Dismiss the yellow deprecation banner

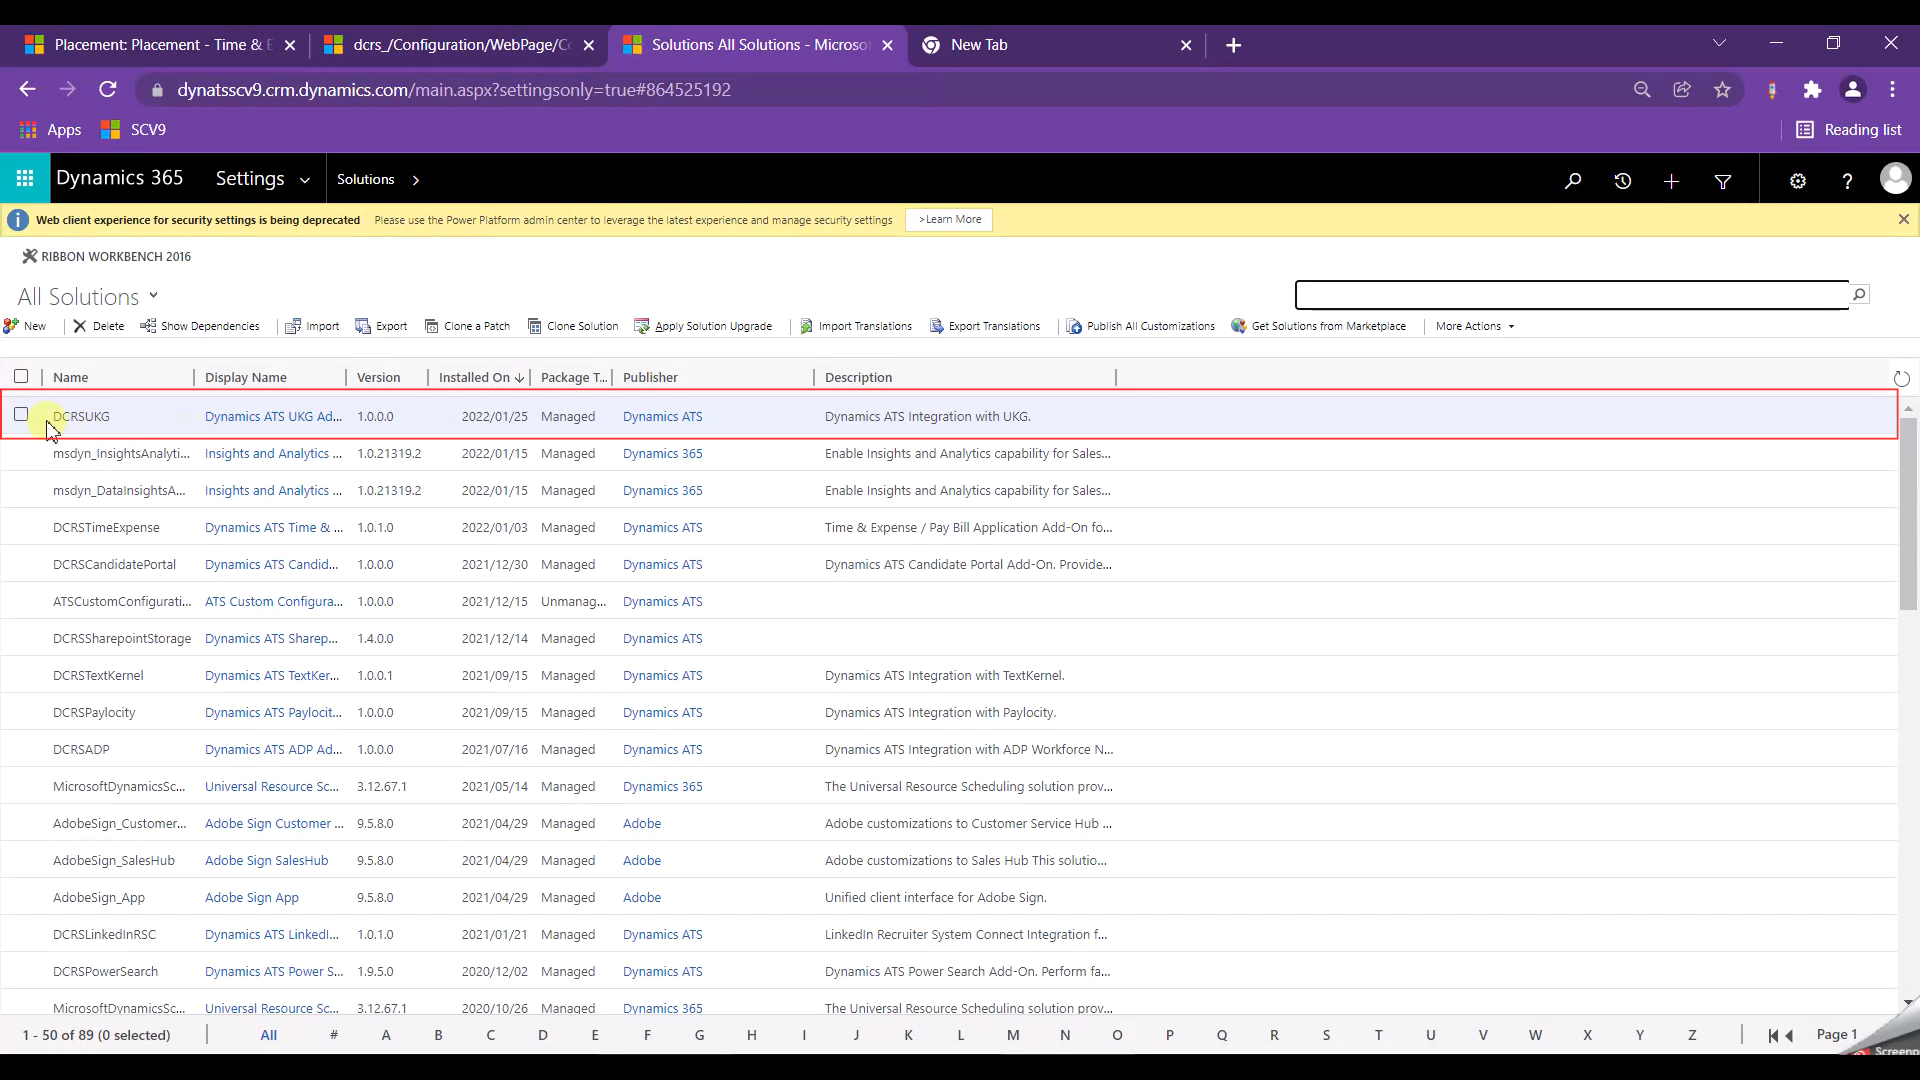1903,219
